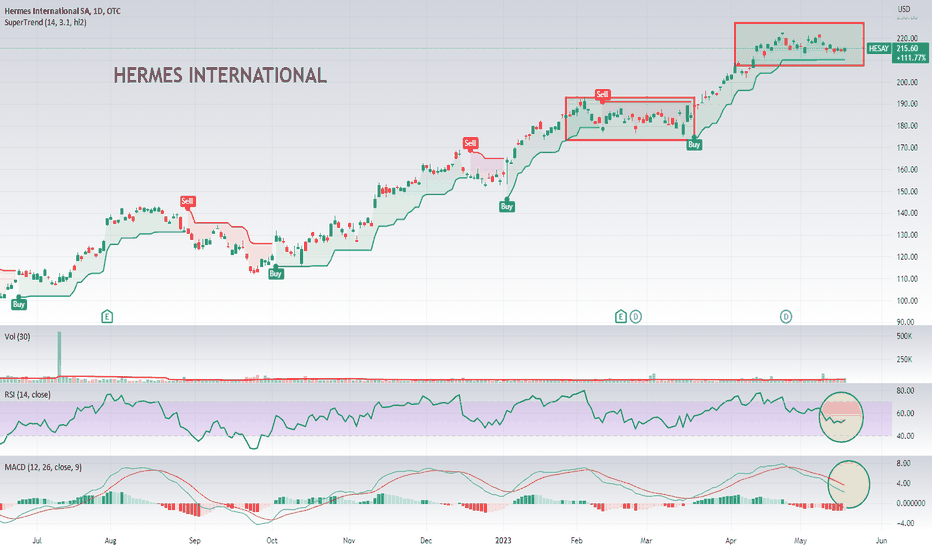Click the Jun label on the time axis
This screenshot has height=550, width=932.
click(881, 540)
